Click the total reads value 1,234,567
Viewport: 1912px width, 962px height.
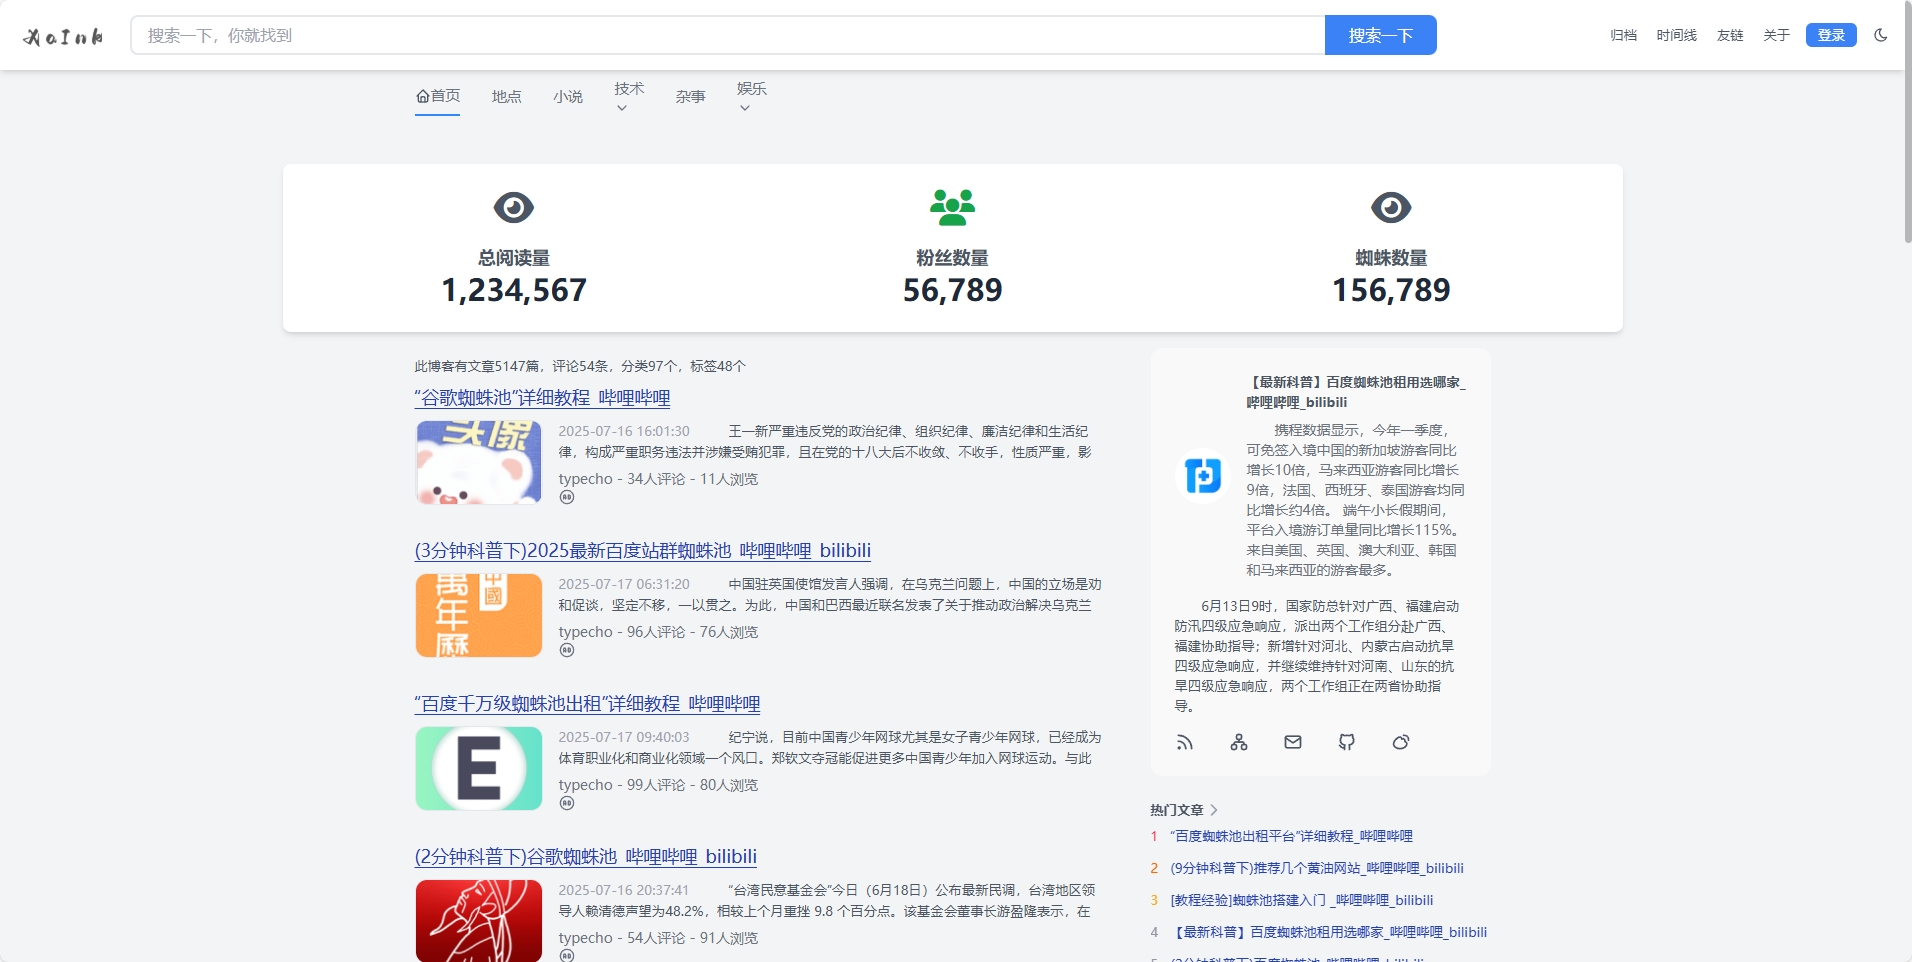[x=514, y=290]
